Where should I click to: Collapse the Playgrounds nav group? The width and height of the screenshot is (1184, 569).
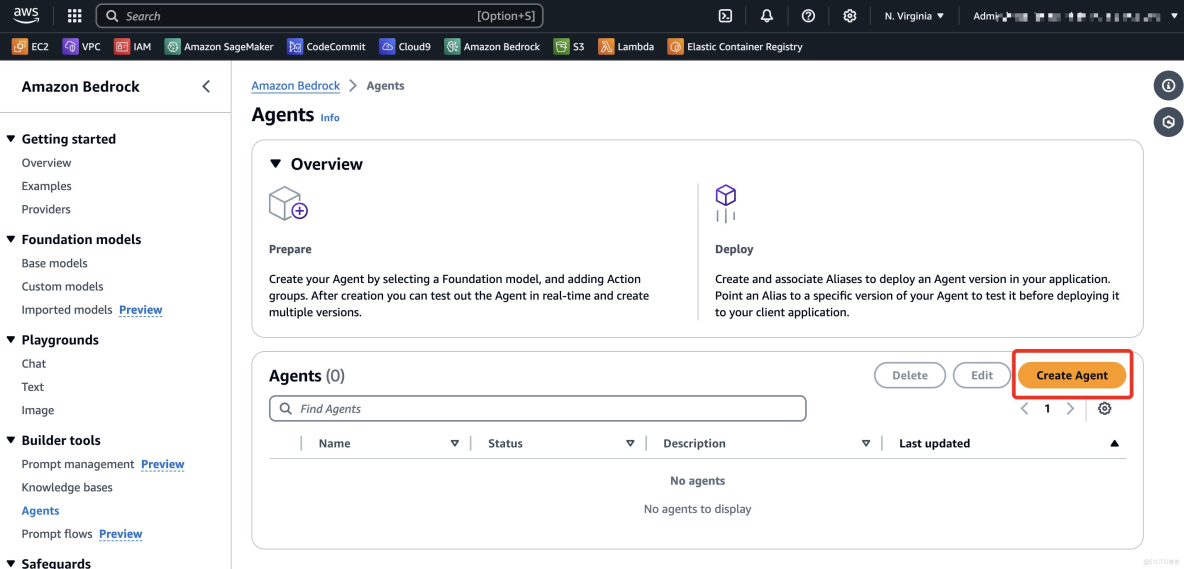(x=11, y=340)
